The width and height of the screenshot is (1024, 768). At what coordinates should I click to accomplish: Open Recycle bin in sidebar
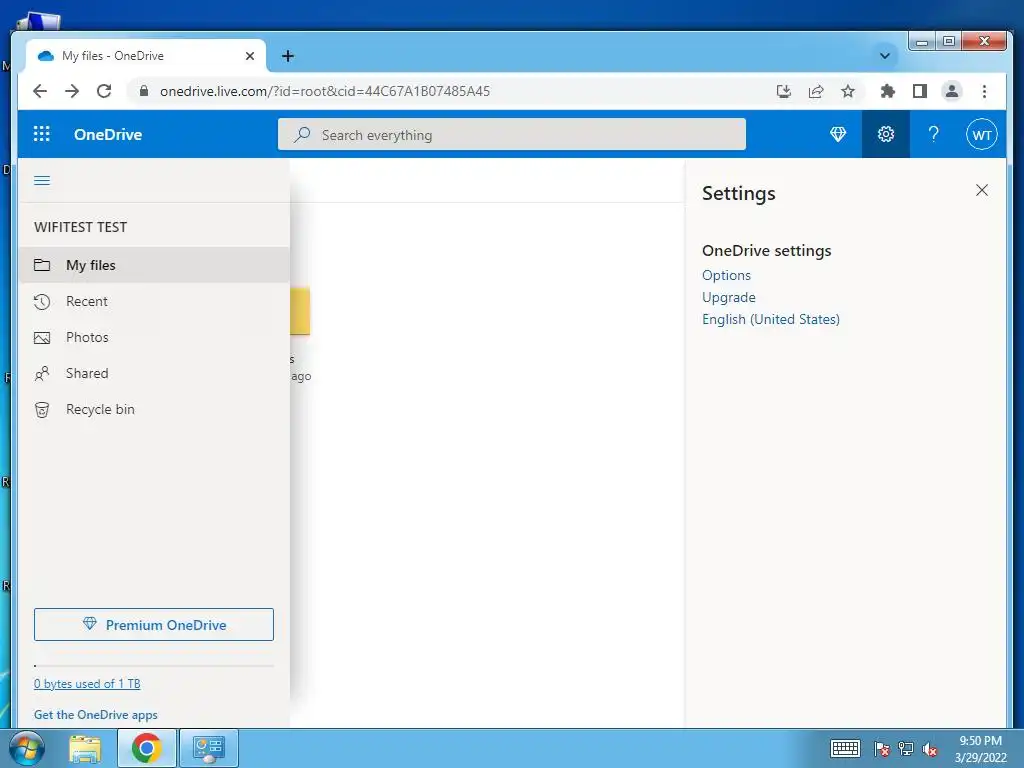[x=154, y=409]
